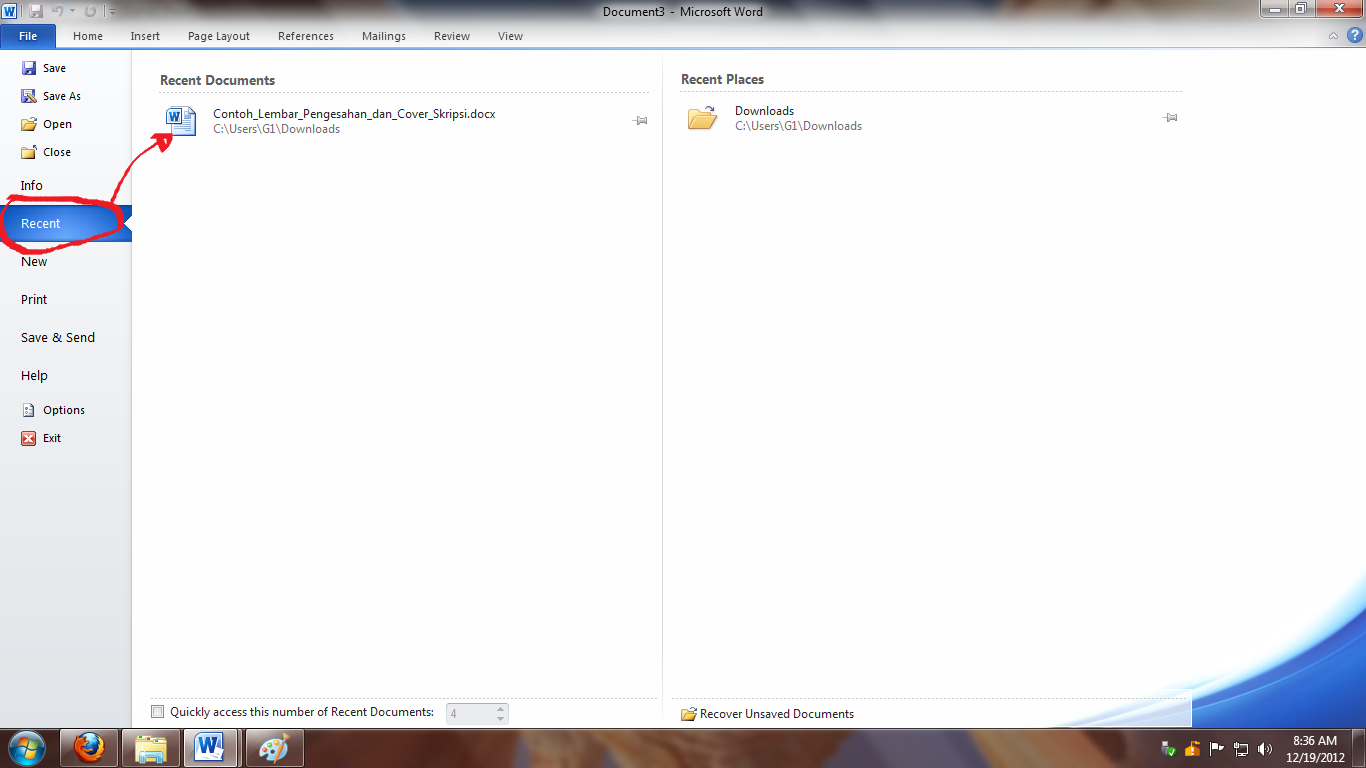Open Microsoft Word Help question mark icon
Image resolution: width=1366 pixels, height=768 pixels.
click(x=1355, y=35)
